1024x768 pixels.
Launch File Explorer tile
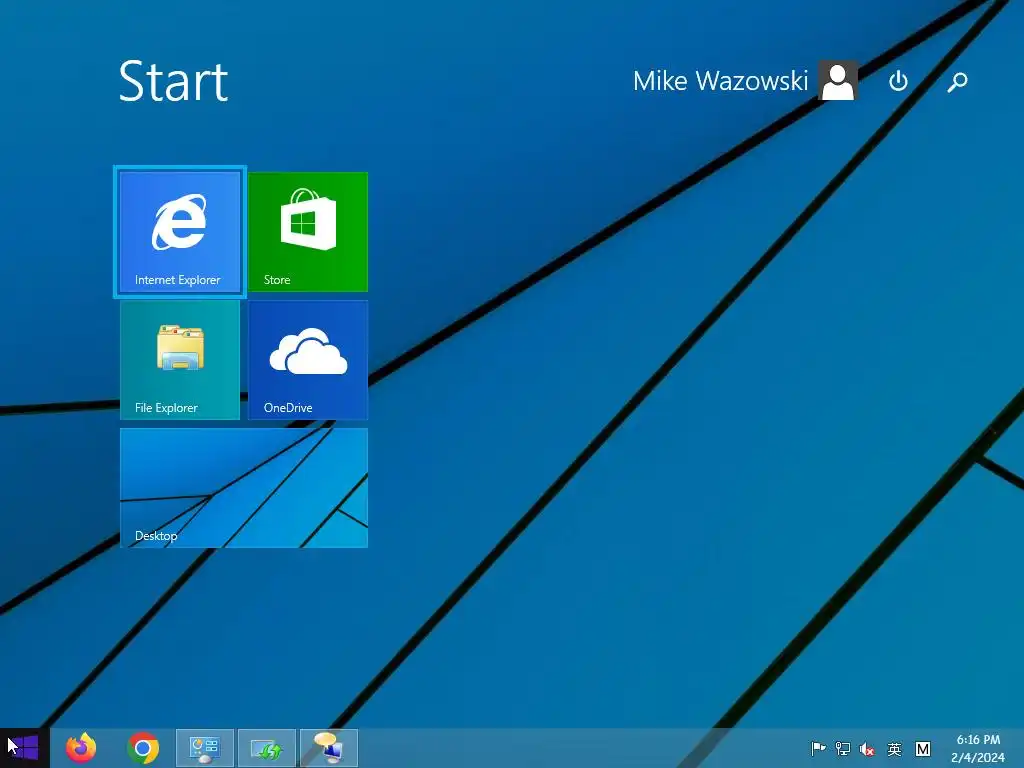tap(180, 360)
